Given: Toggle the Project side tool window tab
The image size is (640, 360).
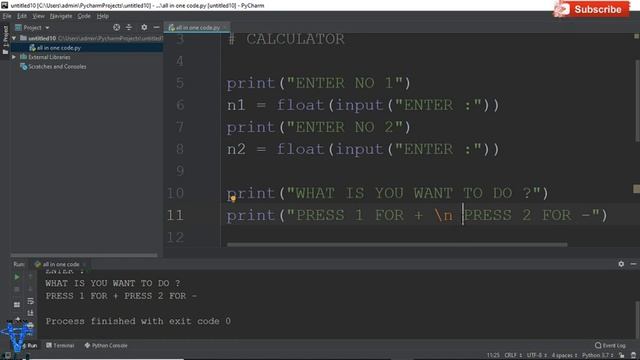Looking at the screenshot, I should point(5,40).
